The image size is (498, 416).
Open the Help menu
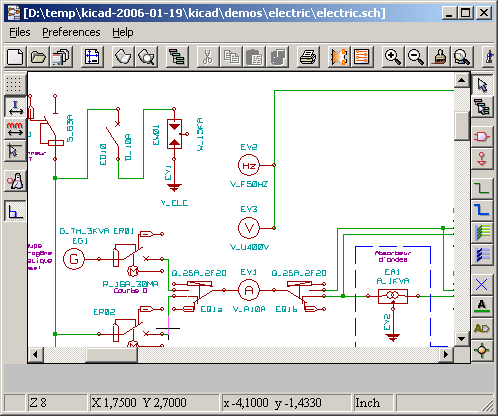coord(122,32)
